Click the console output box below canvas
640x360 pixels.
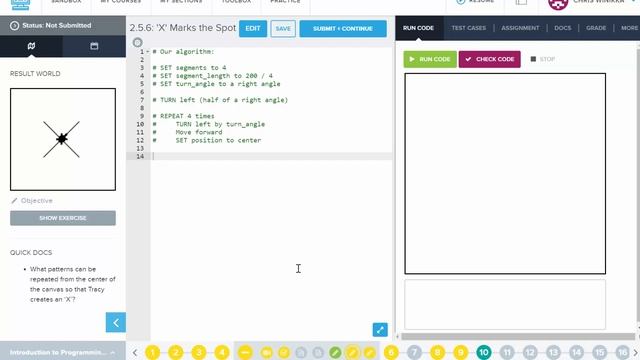(505, 304)
